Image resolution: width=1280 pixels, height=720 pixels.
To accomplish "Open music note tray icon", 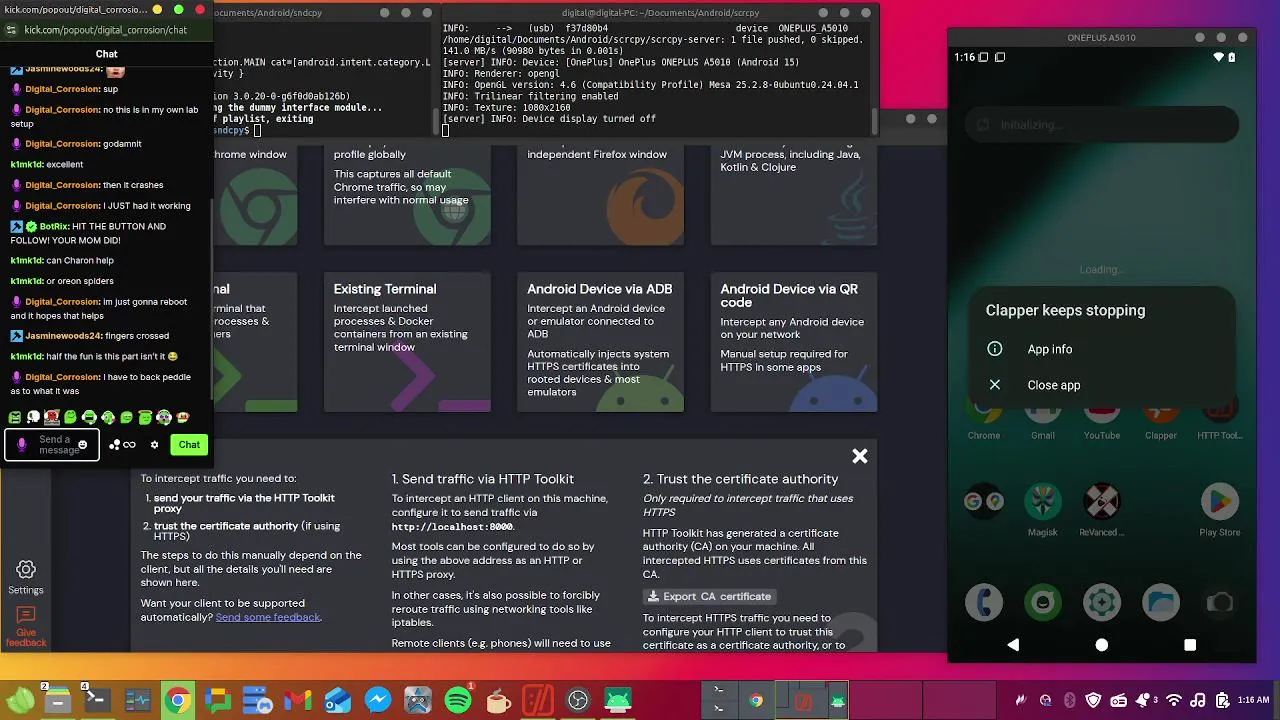I will coord(1198,701).
